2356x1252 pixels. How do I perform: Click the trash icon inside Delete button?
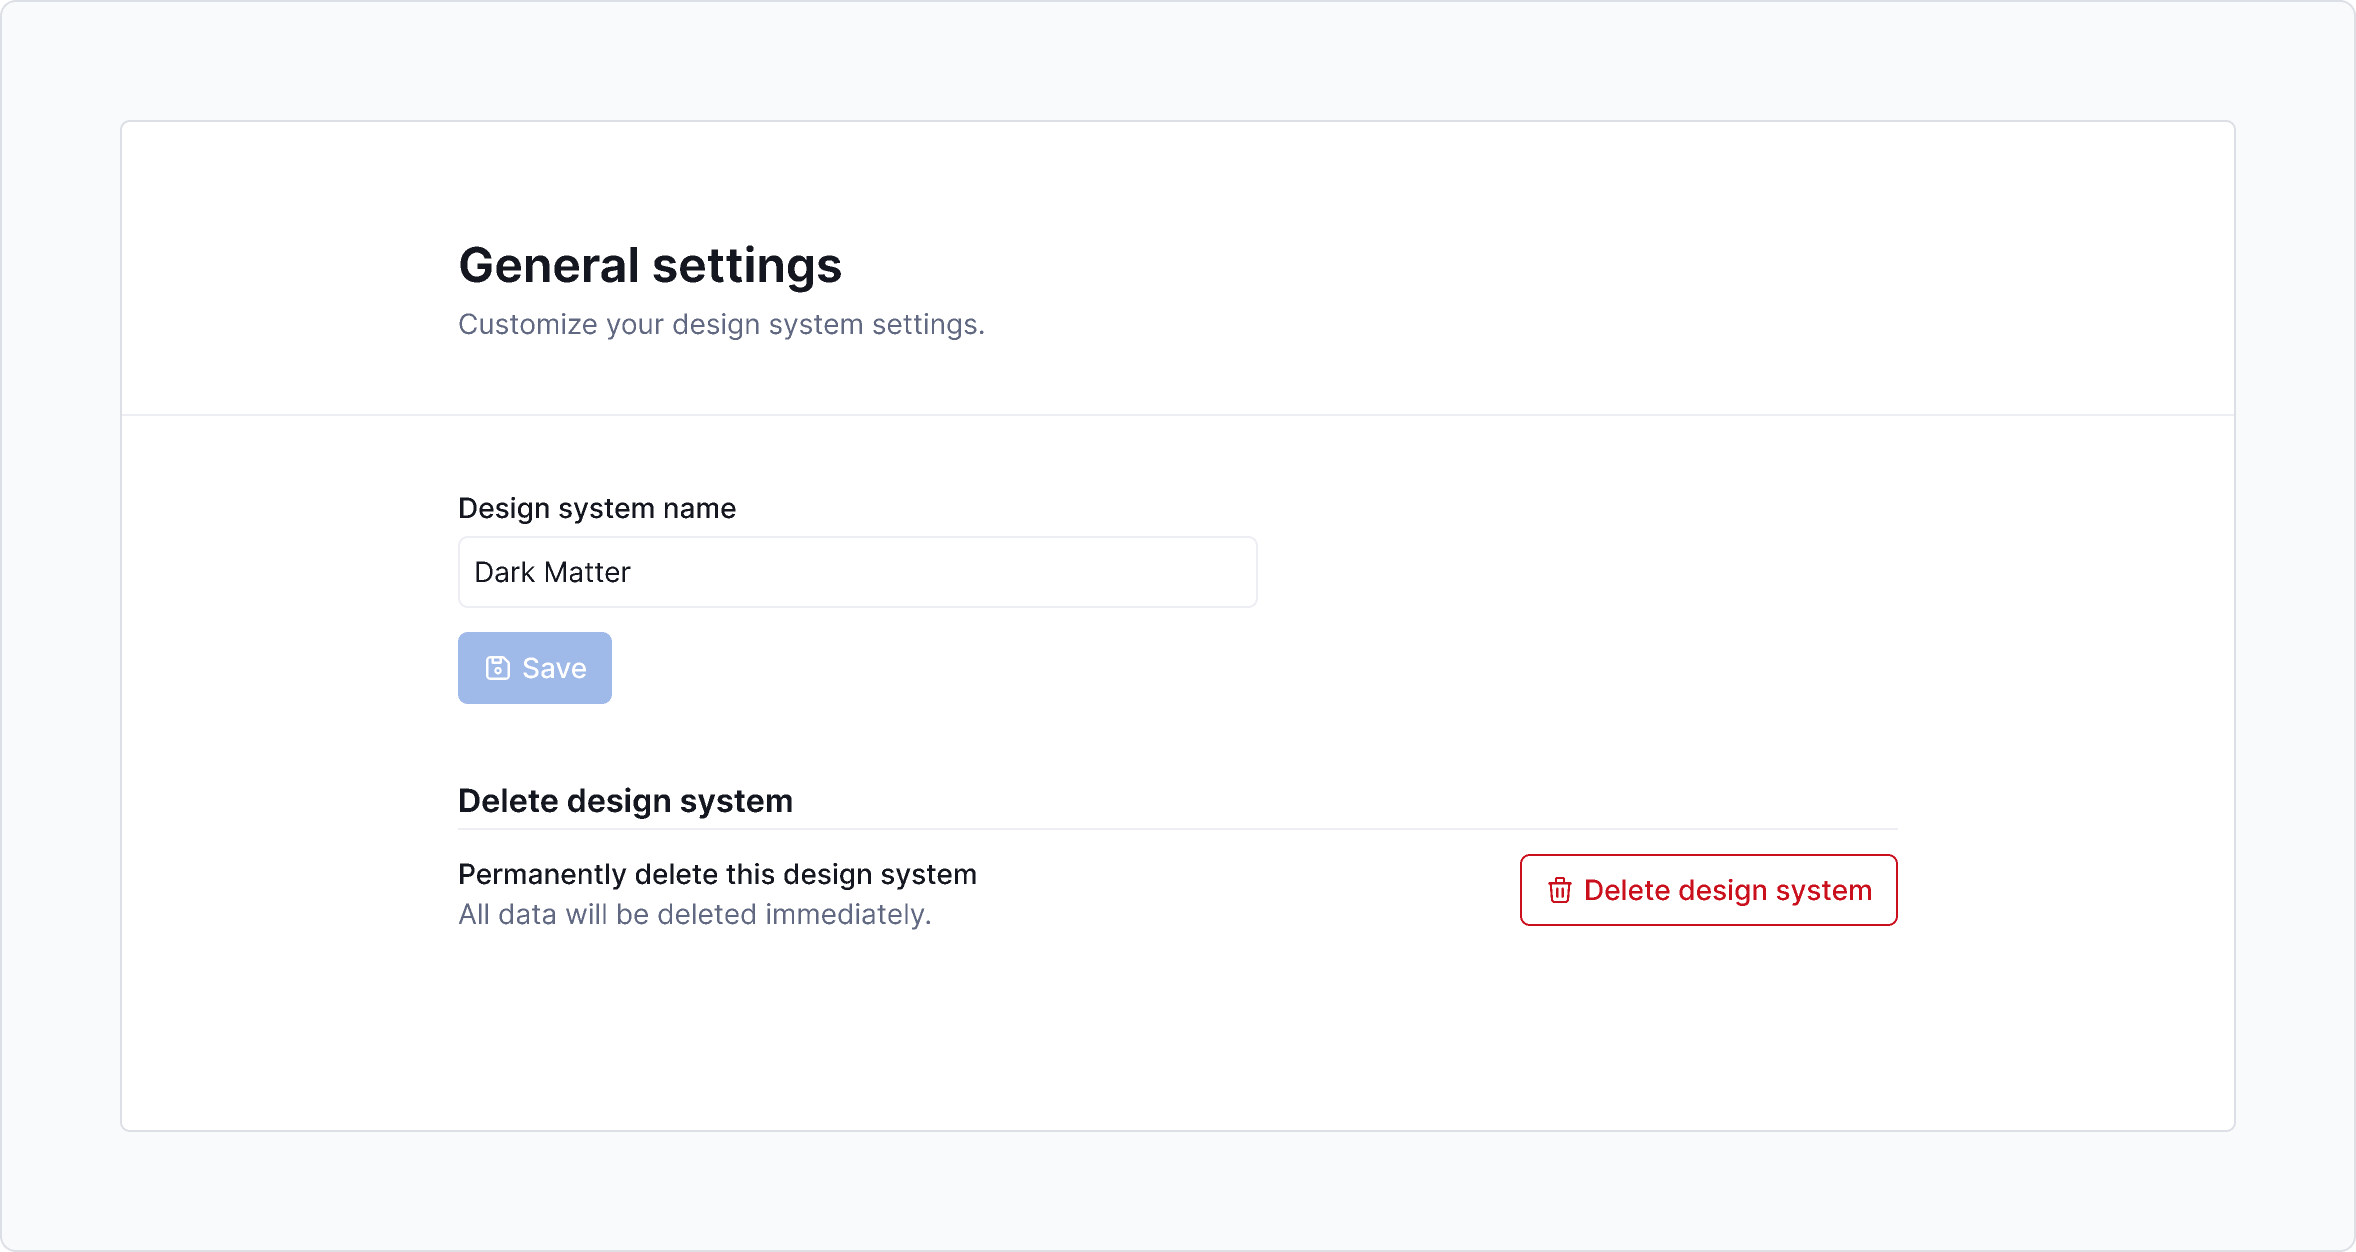point(1560,890)
